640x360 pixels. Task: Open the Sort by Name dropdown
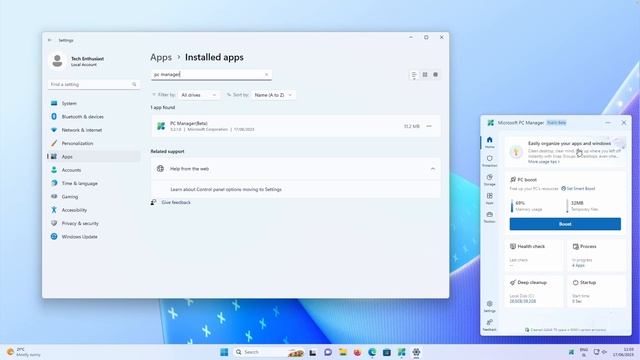pos(273,95)
